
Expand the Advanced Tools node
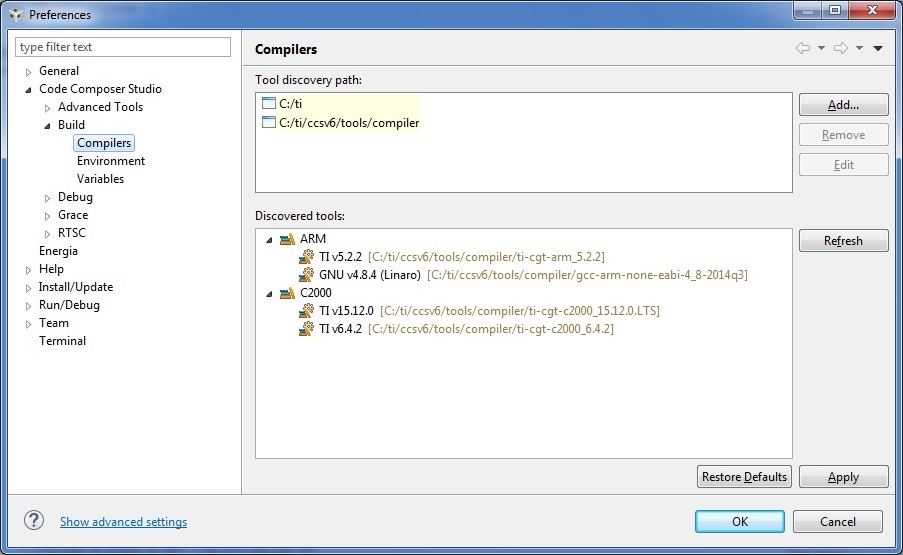pyautogui.click(x=47, y=108)
